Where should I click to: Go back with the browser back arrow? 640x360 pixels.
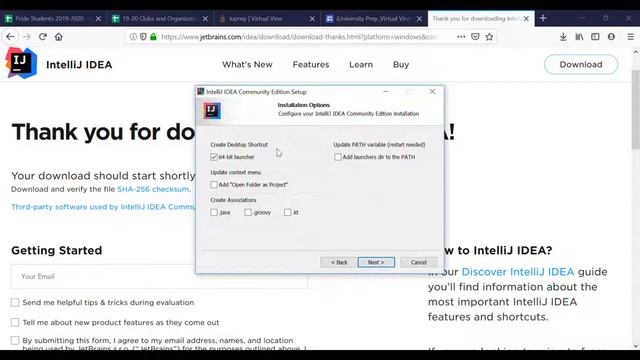[x=10, y=37]
